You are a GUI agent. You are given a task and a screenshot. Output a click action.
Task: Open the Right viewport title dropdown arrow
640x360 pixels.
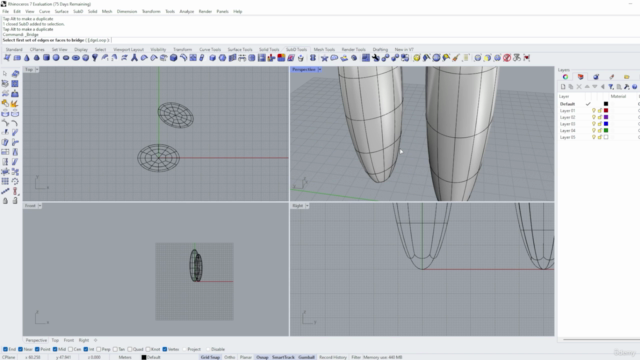pyautogui.click(x=307, y=206)
